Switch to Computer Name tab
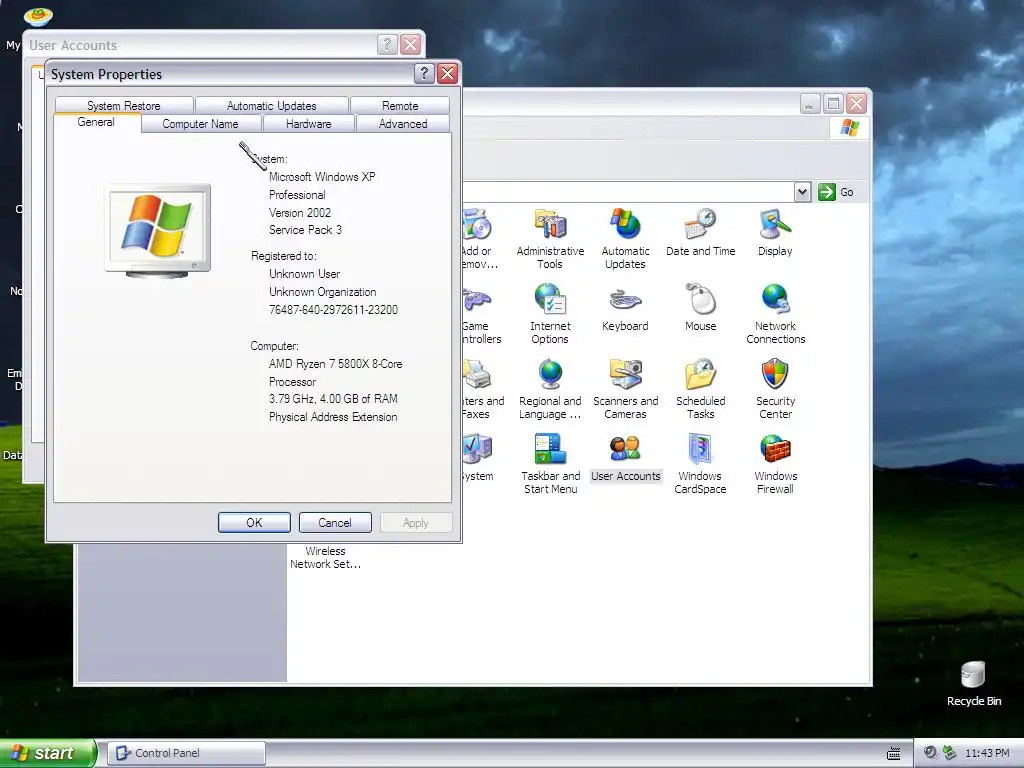Screen dimensions: 1024x768 pos(200,123)
